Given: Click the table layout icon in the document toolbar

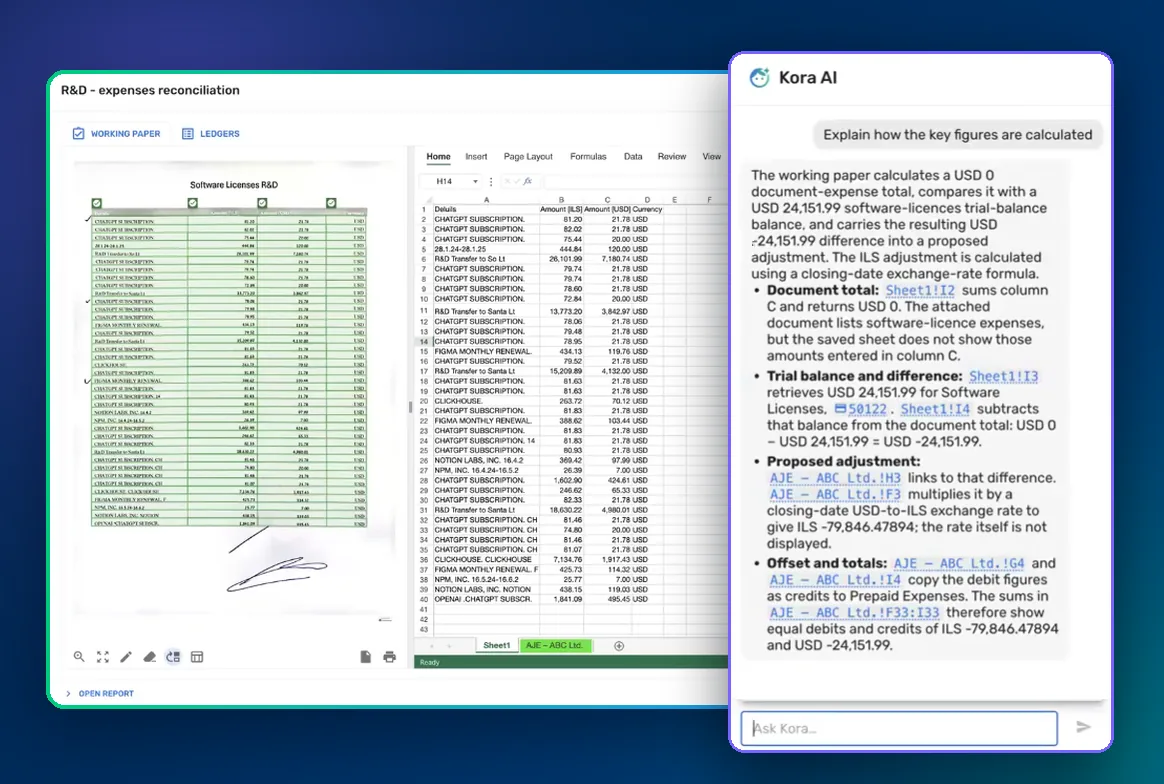Looking at the screenshot, I should tap(197, 657).
